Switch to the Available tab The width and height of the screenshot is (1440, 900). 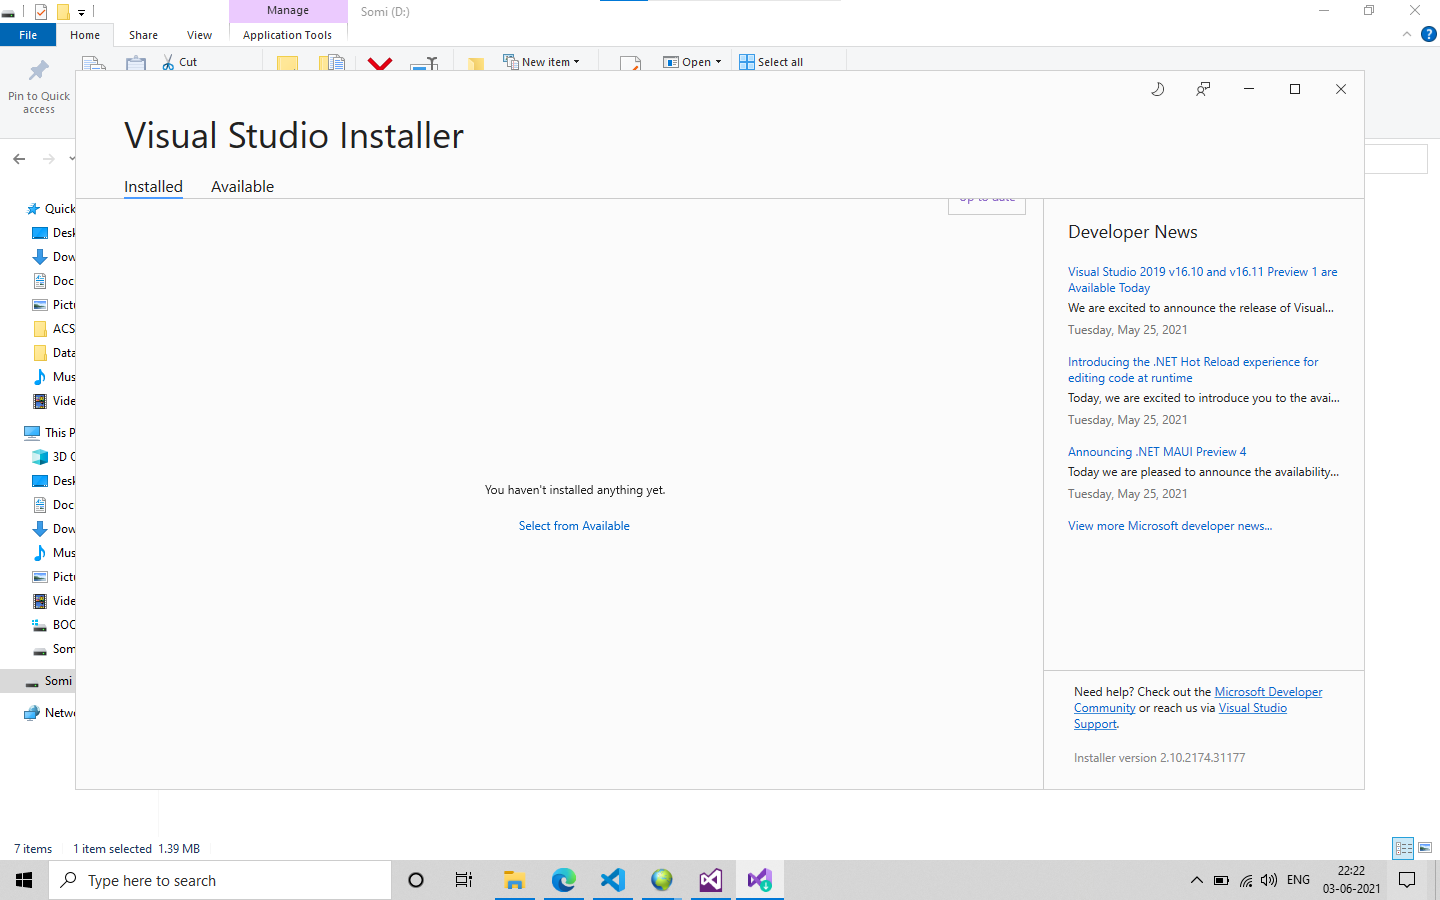pyautogui.click(x=242, y=187)
